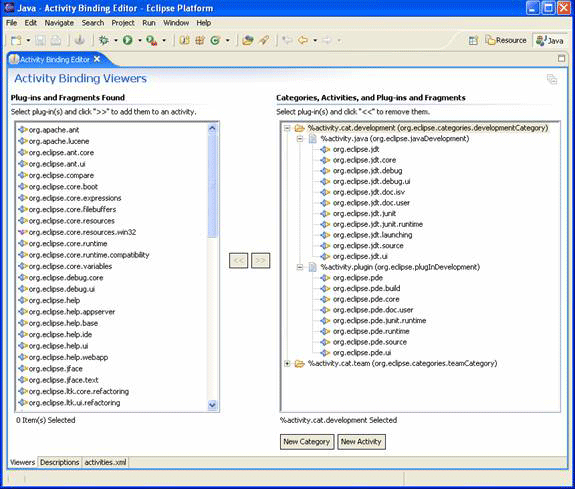Select org.eclipse.help.webapp in the plug-in list
The width and height of the screenshot is (575, 489).
[68, 357]
